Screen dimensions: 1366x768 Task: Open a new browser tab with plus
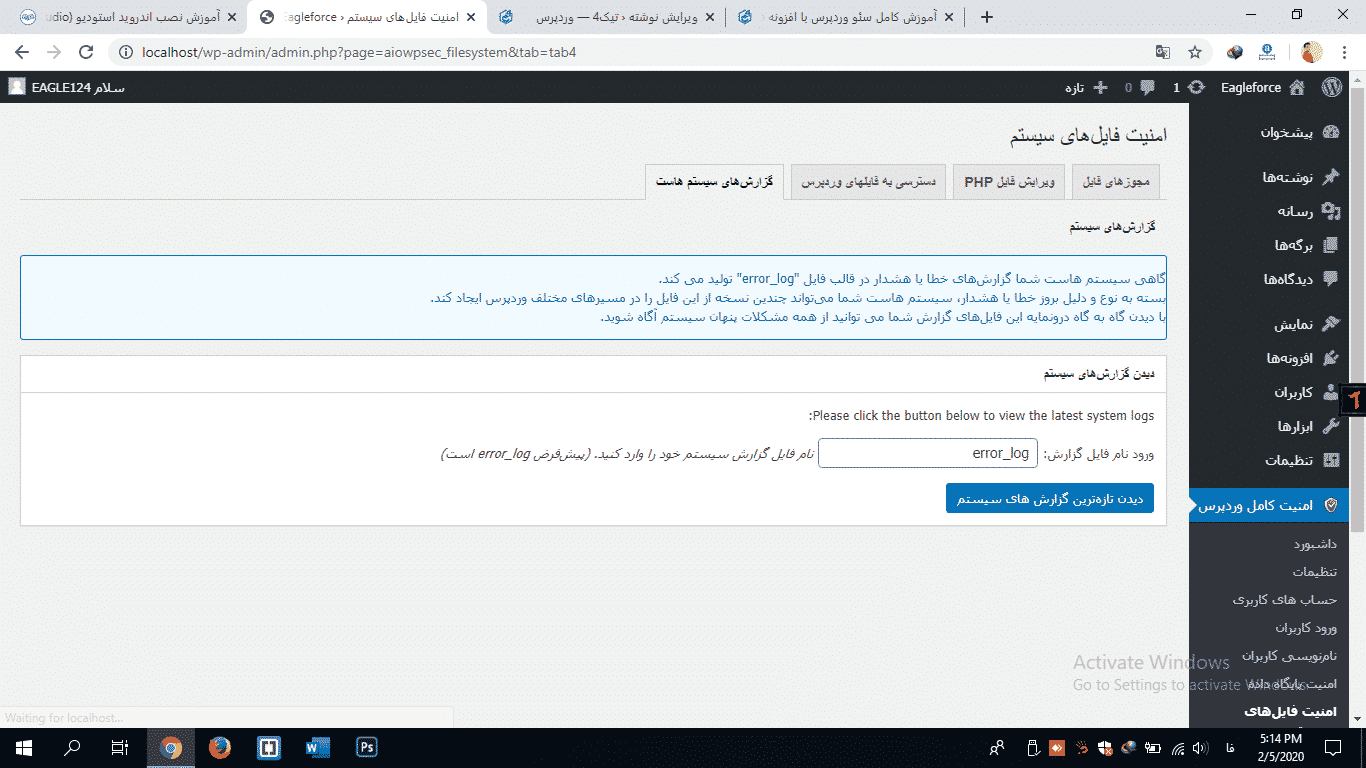click(987, 17)
